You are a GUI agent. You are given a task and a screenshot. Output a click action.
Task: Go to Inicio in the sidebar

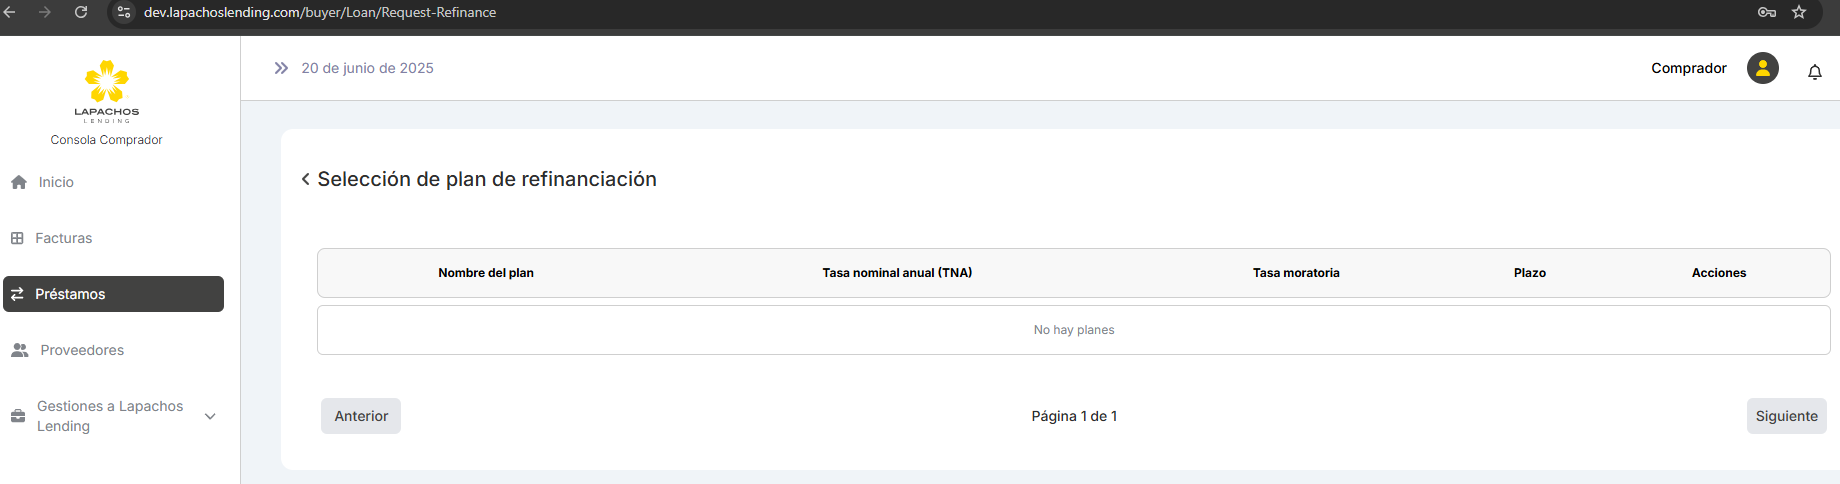tap(56, 182)
